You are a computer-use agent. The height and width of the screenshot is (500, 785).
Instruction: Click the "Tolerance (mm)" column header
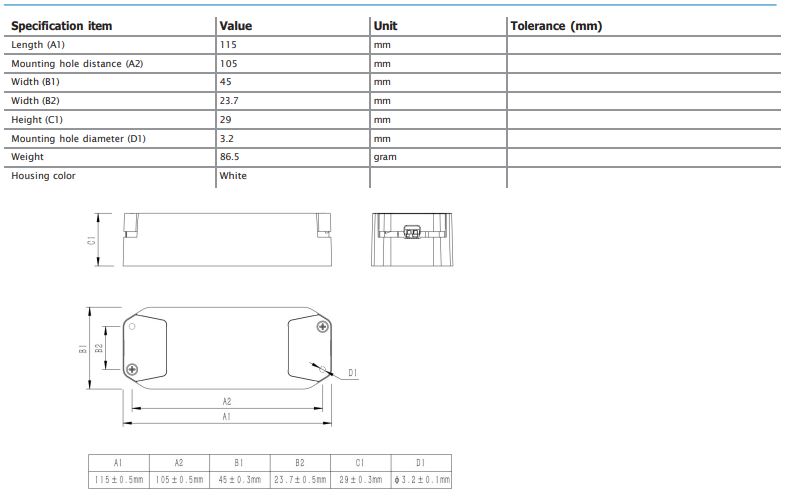pos(556,26)
